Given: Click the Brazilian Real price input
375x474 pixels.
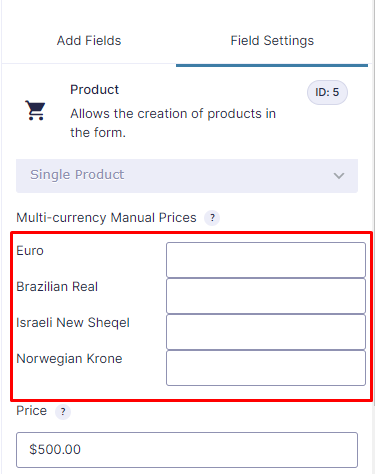Looking at the screenshot, I should click(266, 296).
